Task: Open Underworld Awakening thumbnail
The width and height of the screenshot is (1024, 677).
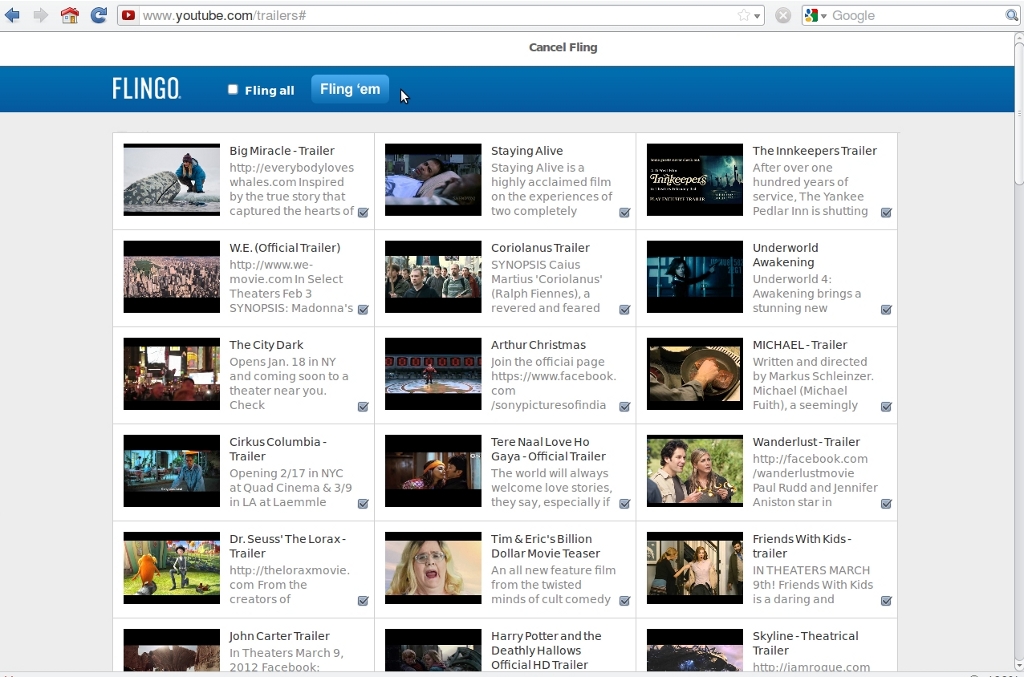Action: pyautogui.click(x=695, y=277)
